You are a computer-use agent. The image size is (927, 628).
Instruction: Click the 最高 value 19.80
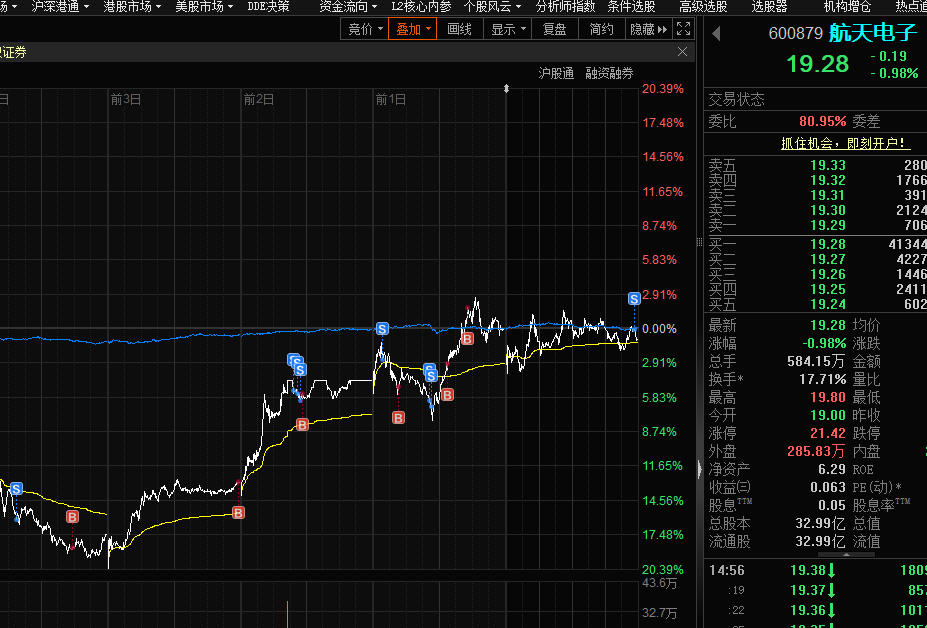(x=828, y=397)
